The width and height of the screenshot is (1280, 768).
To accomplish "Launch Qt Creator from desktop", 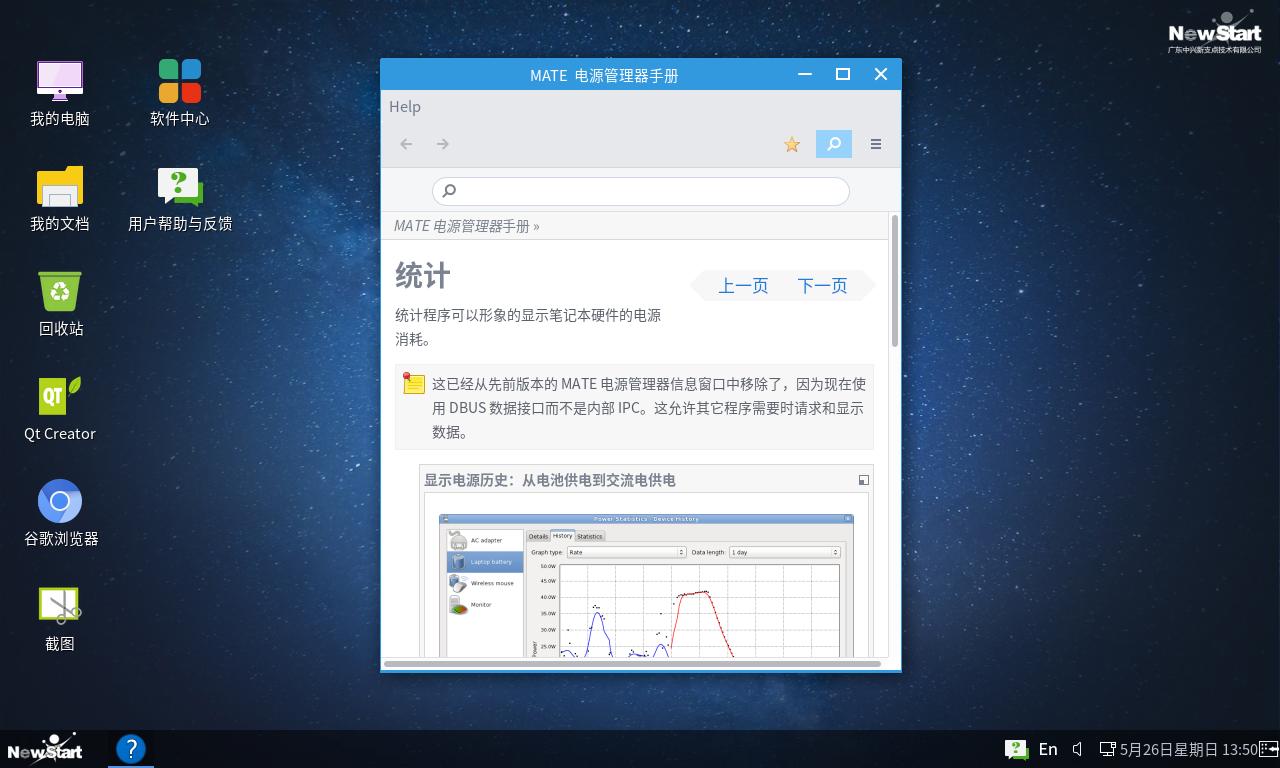I will pyautogui.click(x=60, y=409).
